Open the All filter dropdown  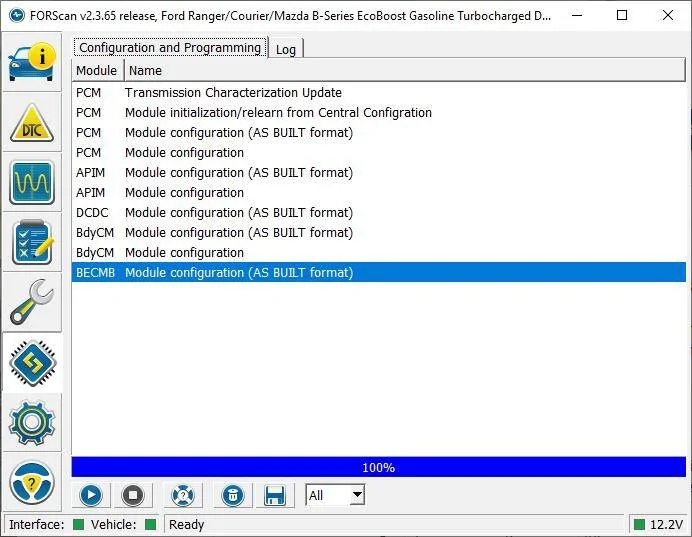(335, 495)
